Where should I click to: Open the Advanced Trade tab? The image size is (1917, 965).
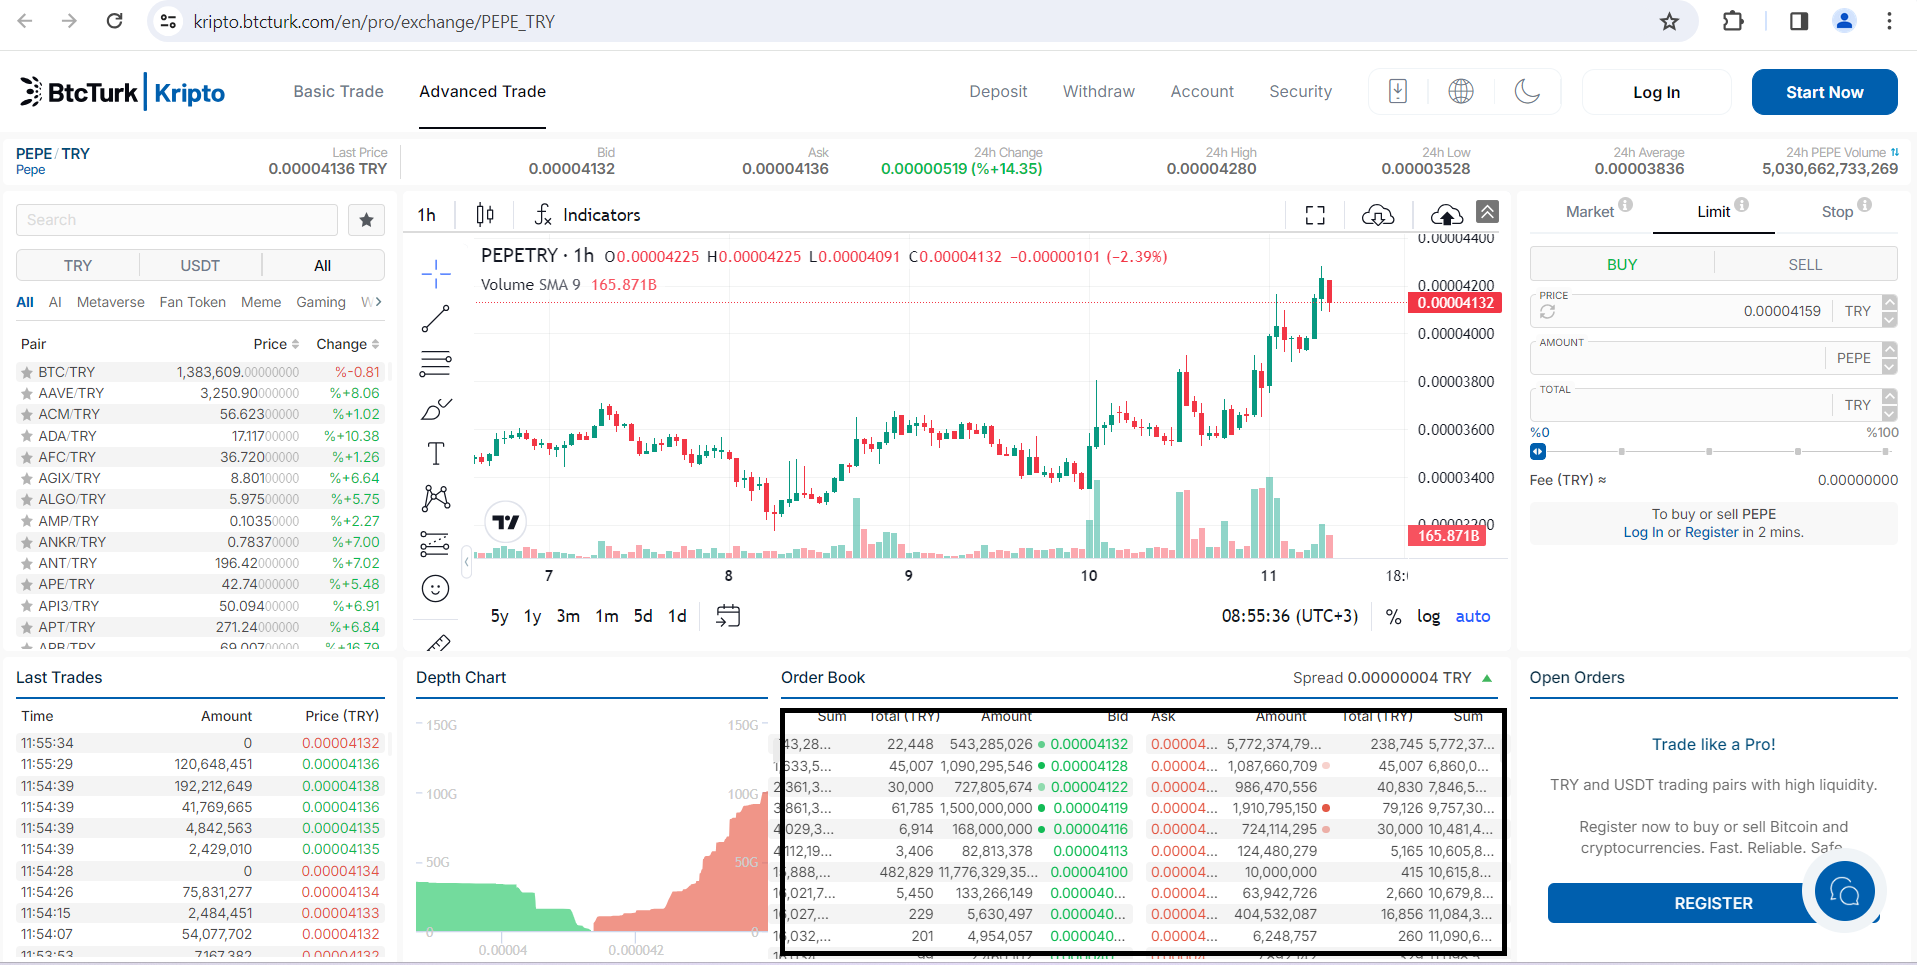coord(482,91)
